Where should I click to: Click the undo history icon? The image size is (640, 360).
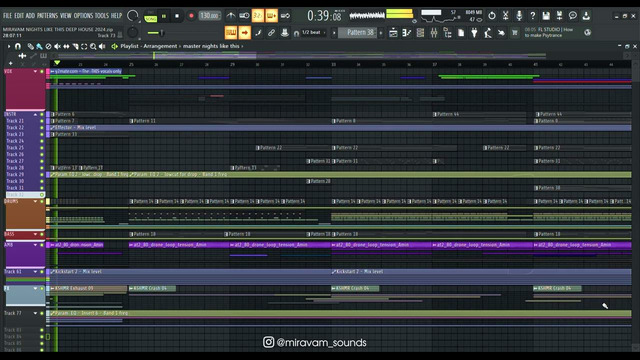492,16
